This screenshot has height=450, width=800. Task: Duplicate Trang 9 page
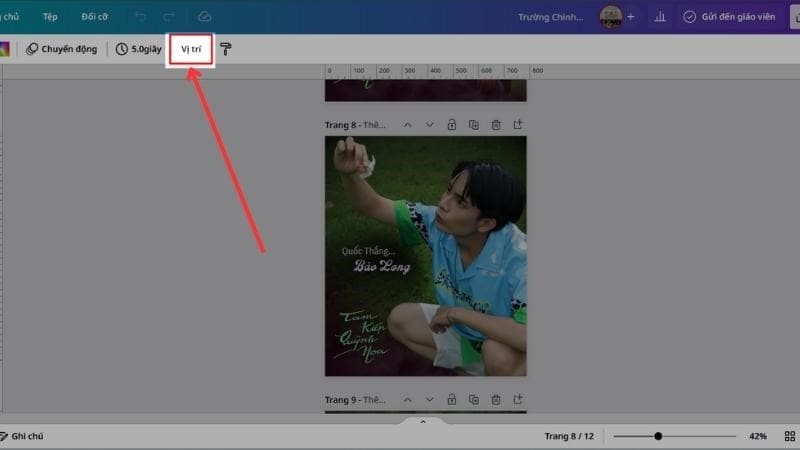pyautogui.click(x=473, y=400)
